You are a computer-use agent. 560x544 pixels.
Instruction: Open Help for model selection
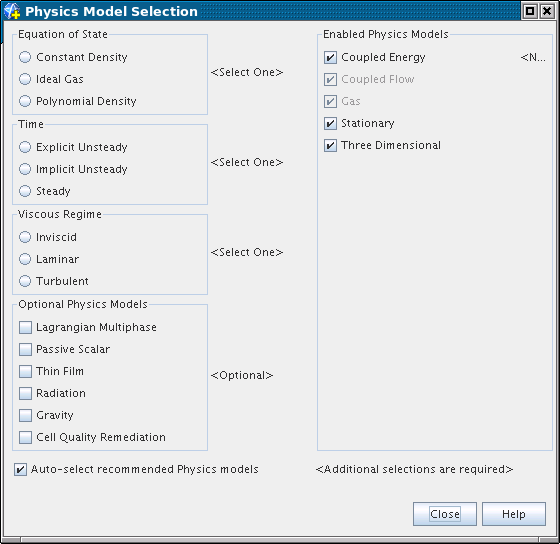click(x=514, y=514)
